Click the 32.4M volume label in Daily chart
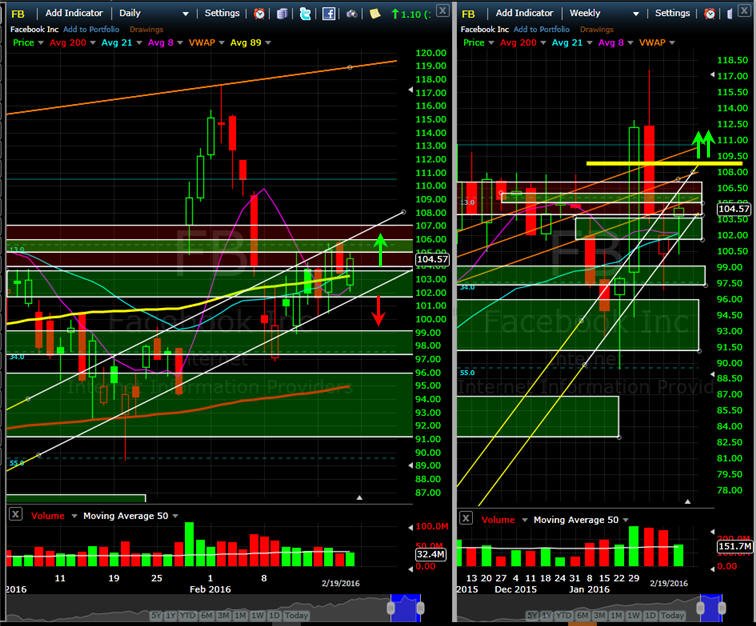 coord(430,554)
